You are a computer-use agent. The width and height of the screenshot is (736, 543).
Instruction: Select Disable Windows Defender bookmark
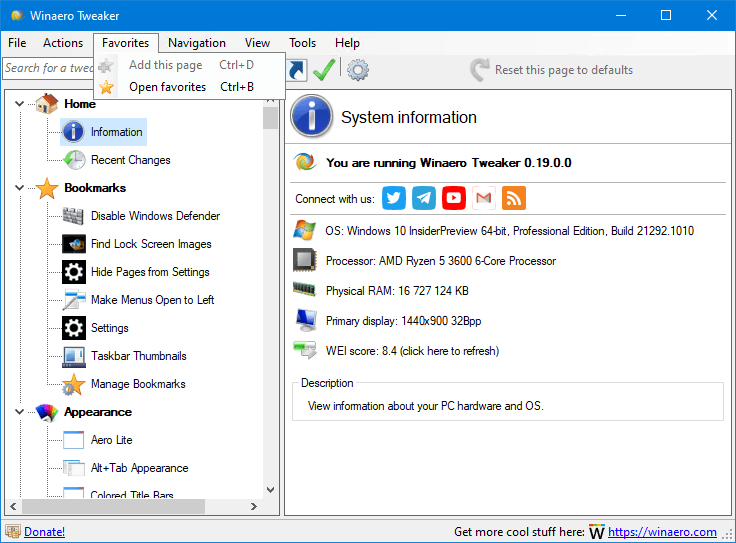click(x=155, y=216)
